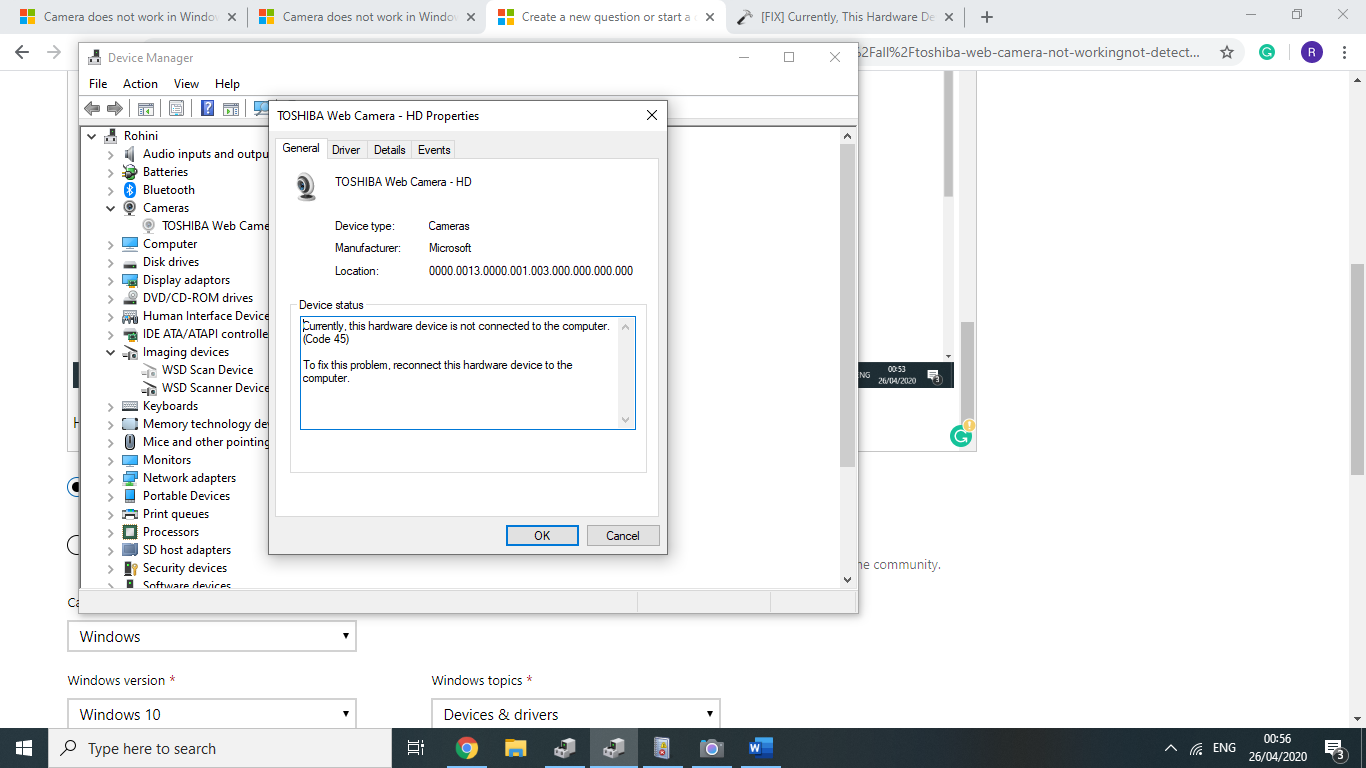Viewport: 1366px width, 768px height.
Task: Expand the Audio inputs and outputs node
Action: tap(111, 154)
